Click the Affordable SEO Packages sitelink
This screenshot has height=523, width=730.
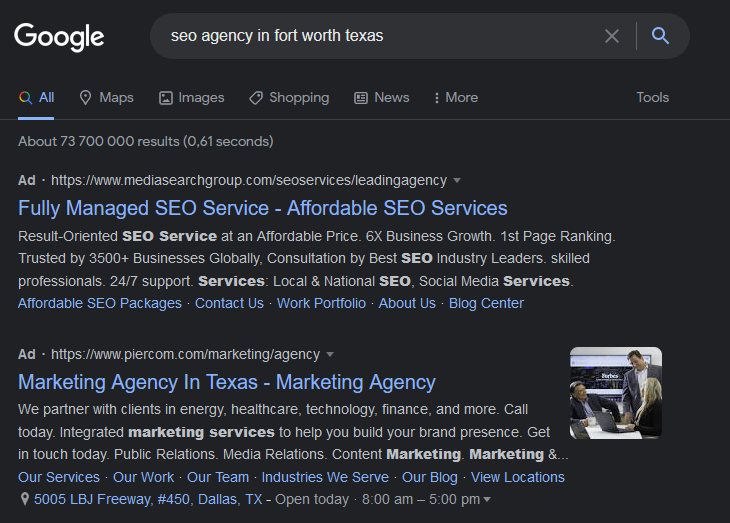100,303
